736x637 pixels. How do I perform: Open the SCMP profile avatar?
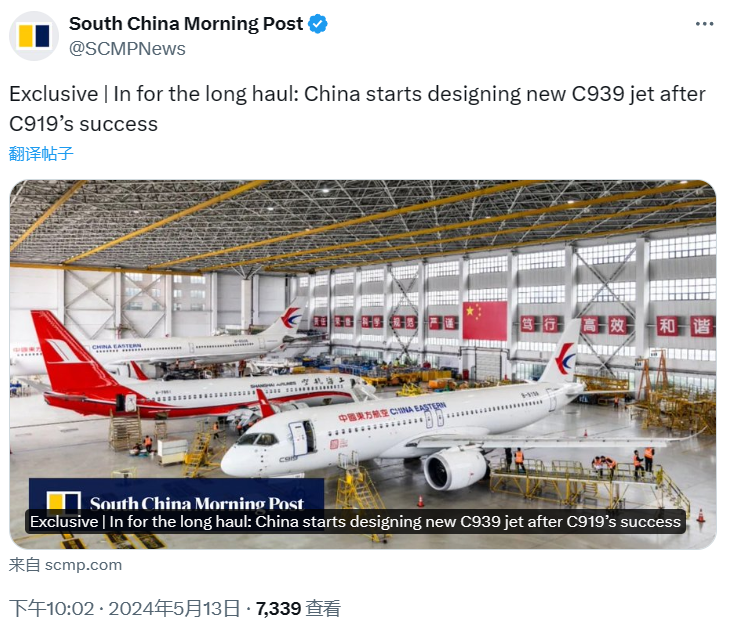coord(34,36)
